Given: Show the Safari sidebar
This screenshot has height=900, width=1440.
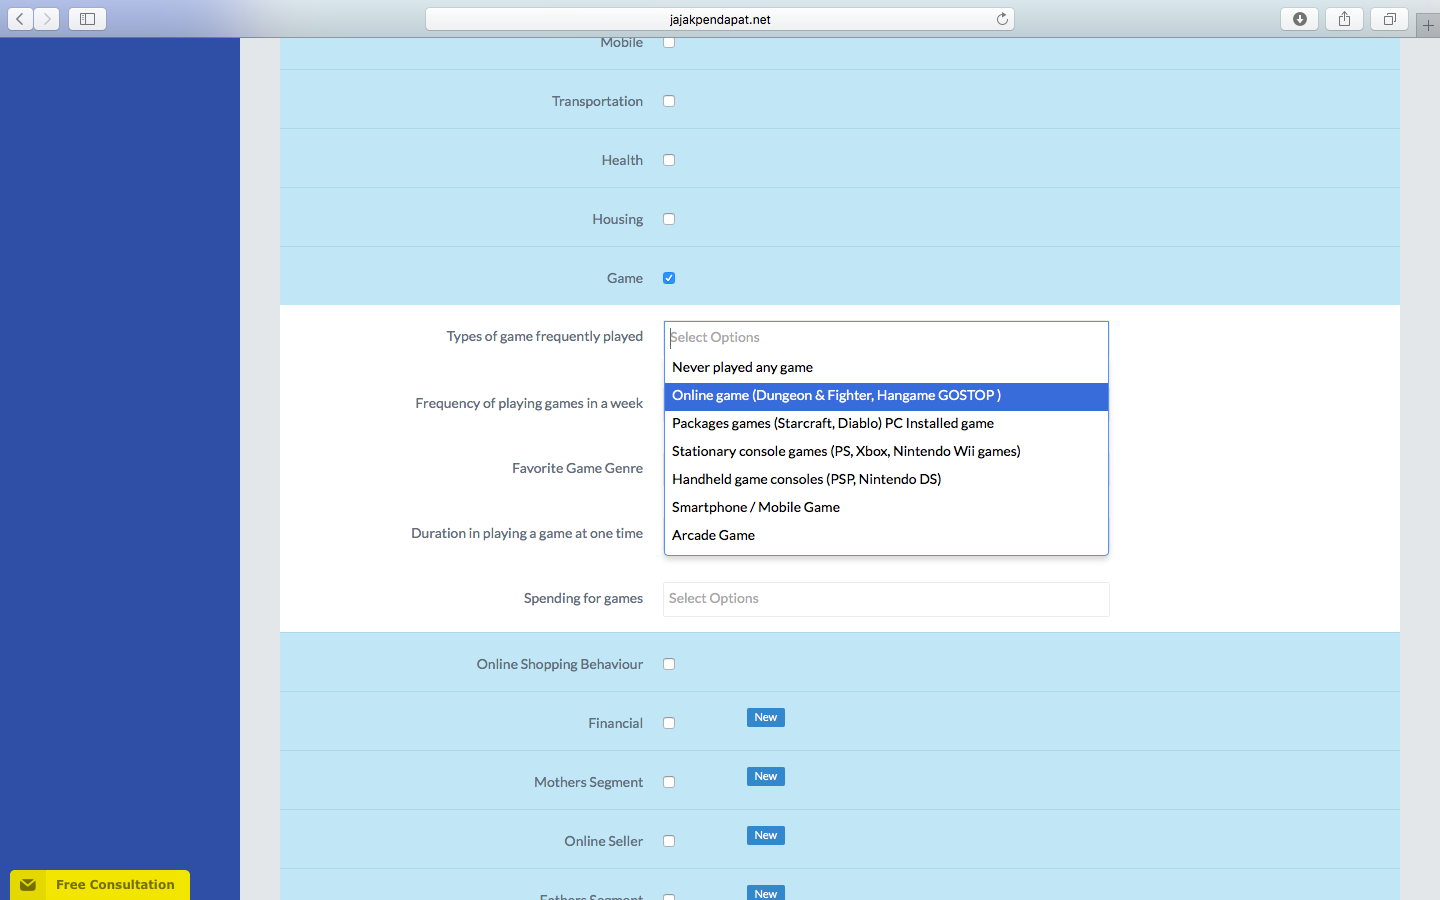Looking at the screenshot, I should coord(87,19).
